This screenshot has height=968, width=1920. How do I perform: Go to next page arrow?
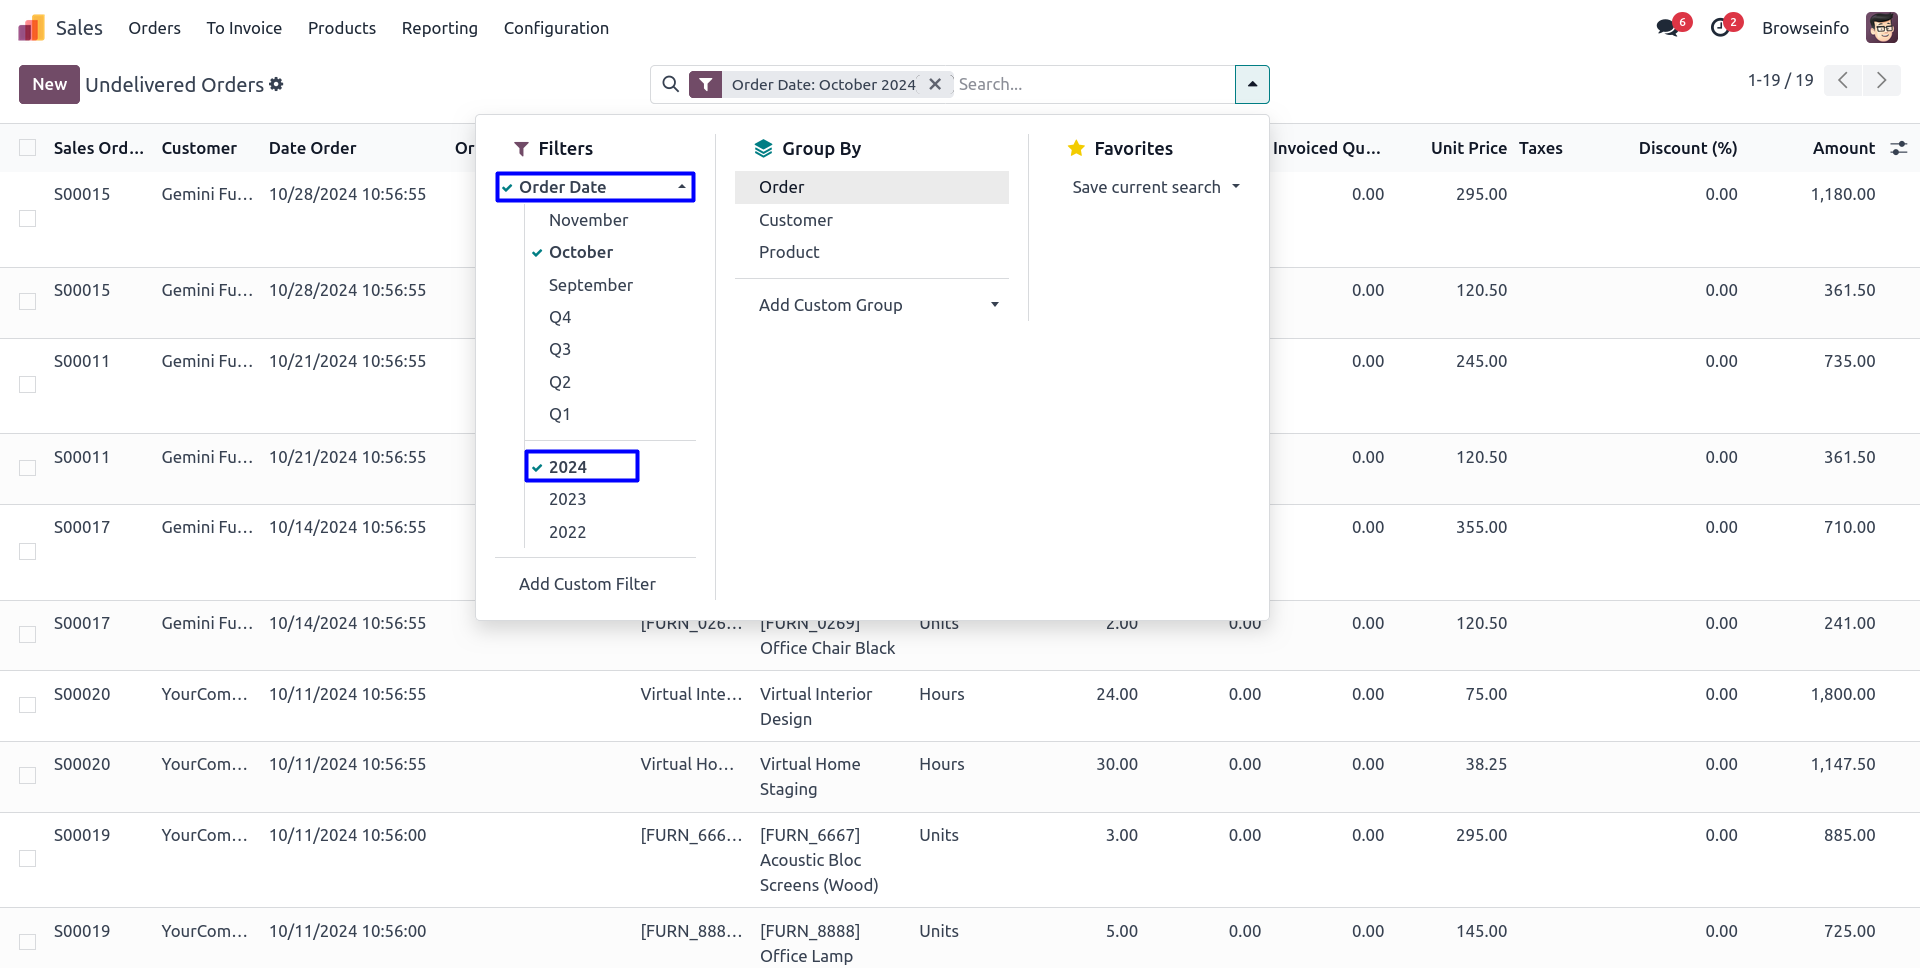pos(1881,81)
